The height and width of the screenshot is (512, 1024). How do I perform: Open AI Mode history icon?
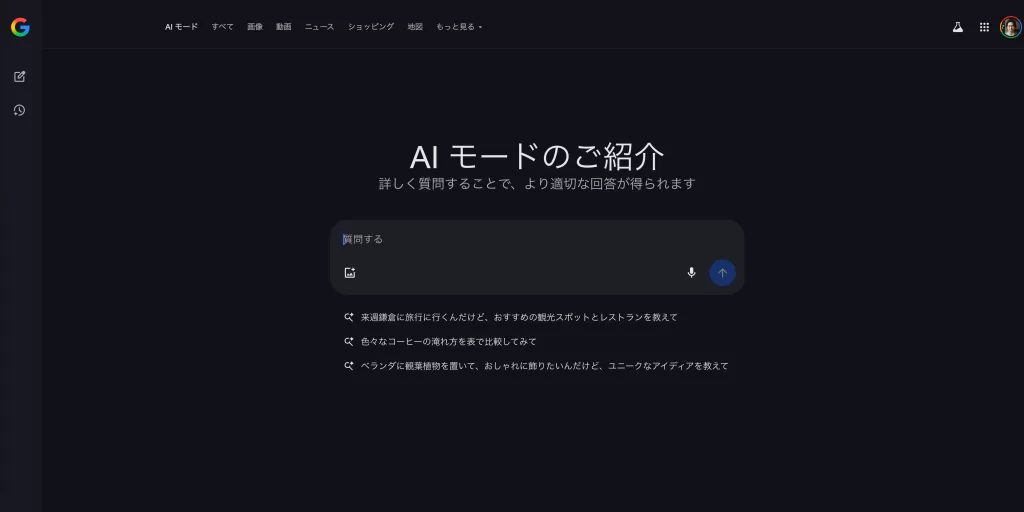20,110
